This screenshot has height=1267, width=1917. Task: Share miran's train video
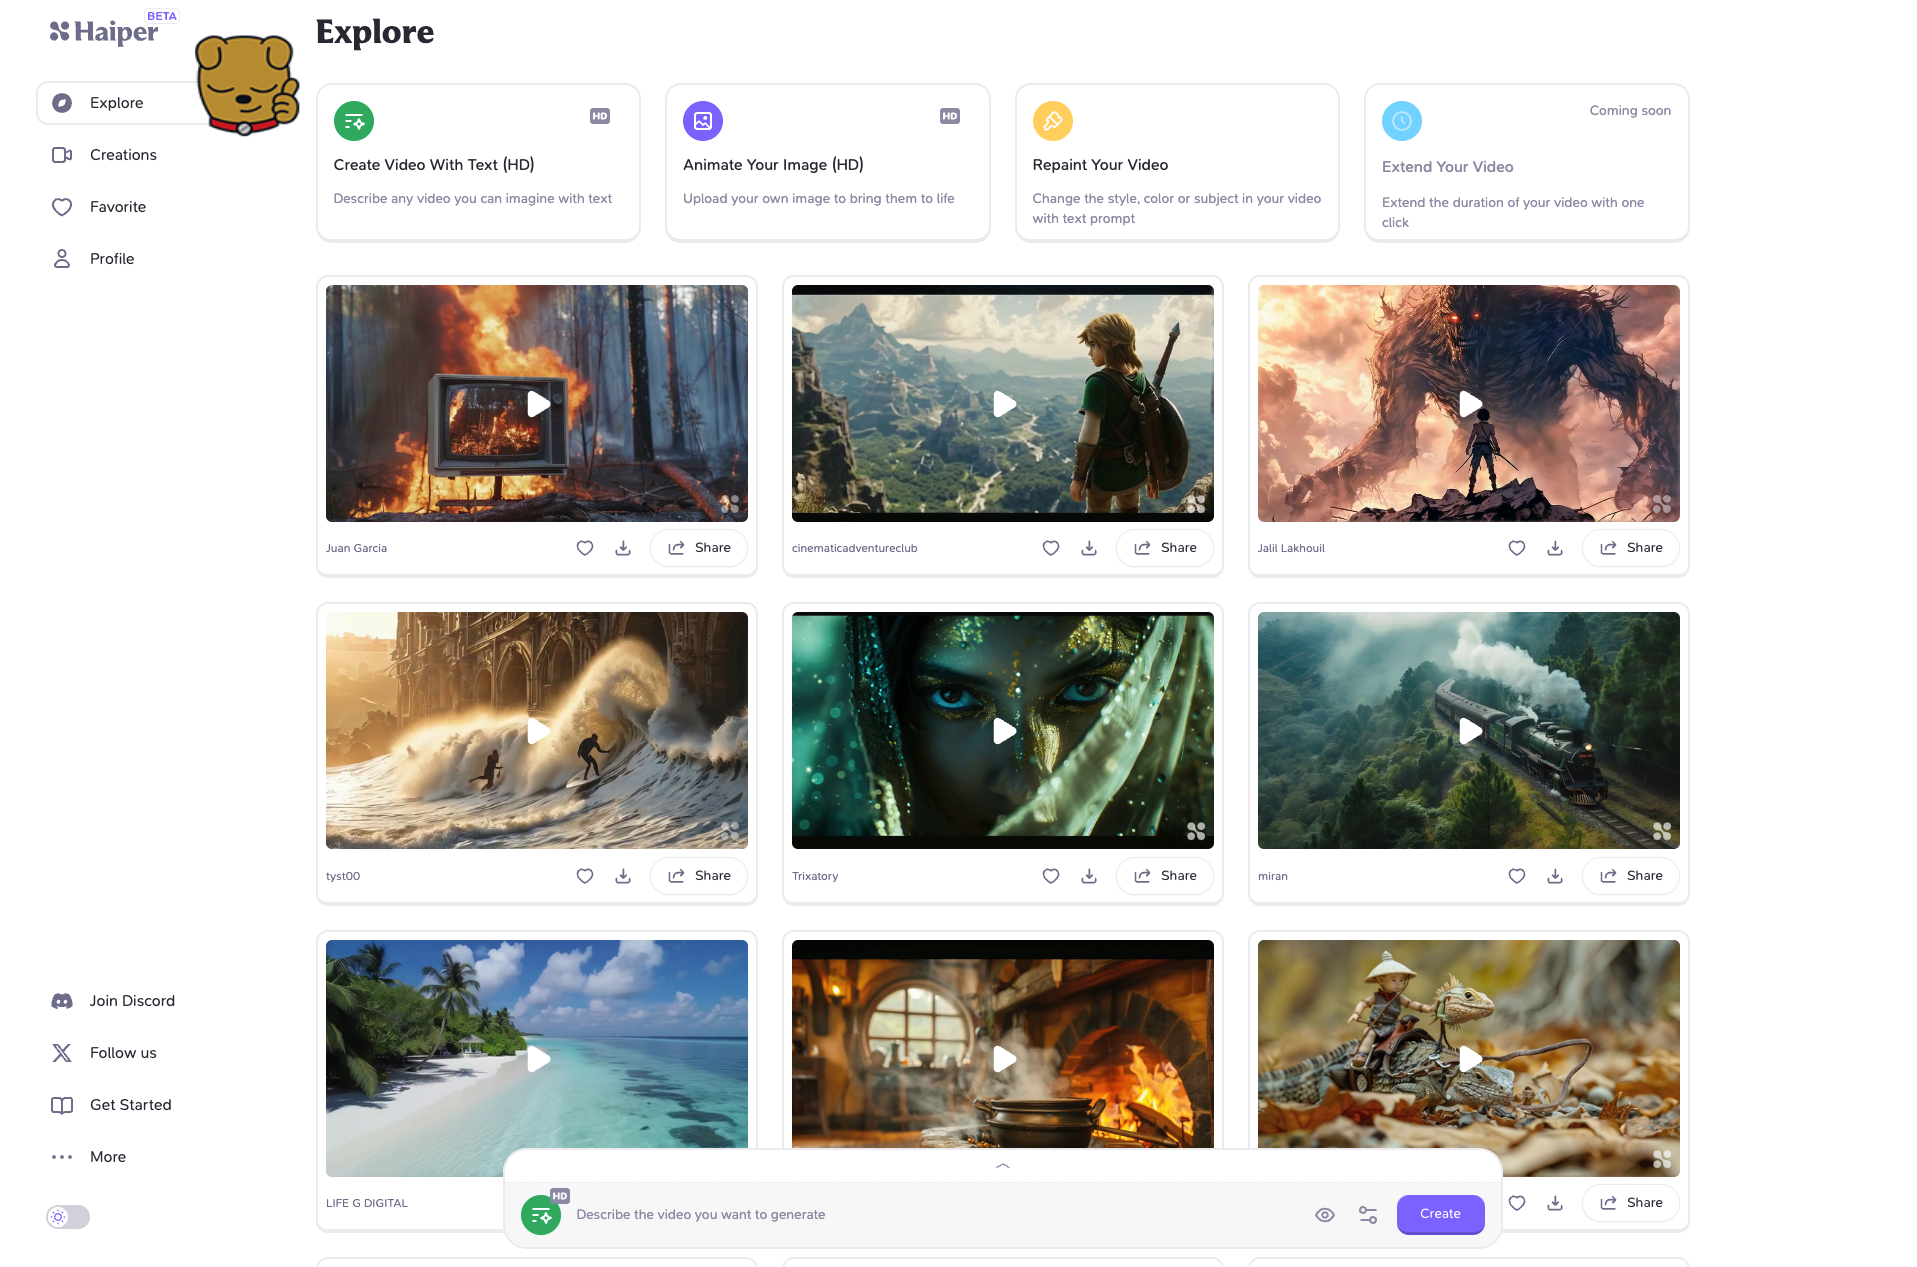1631,876
